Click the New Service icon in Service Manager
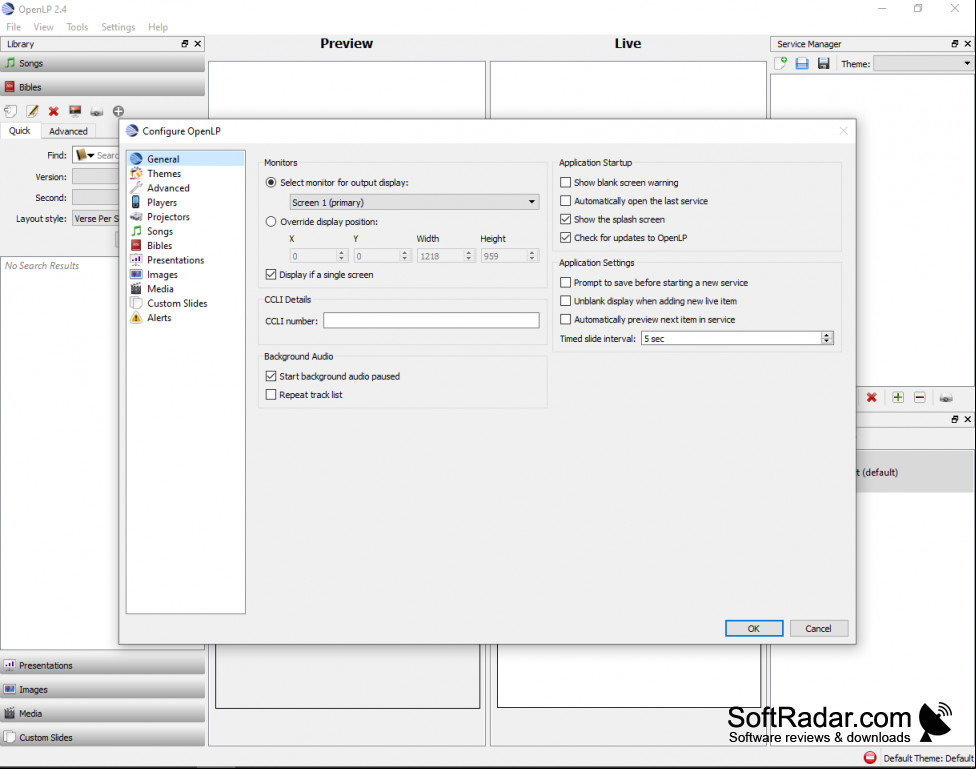Screen dimensions: 976x769 point(781,64)
